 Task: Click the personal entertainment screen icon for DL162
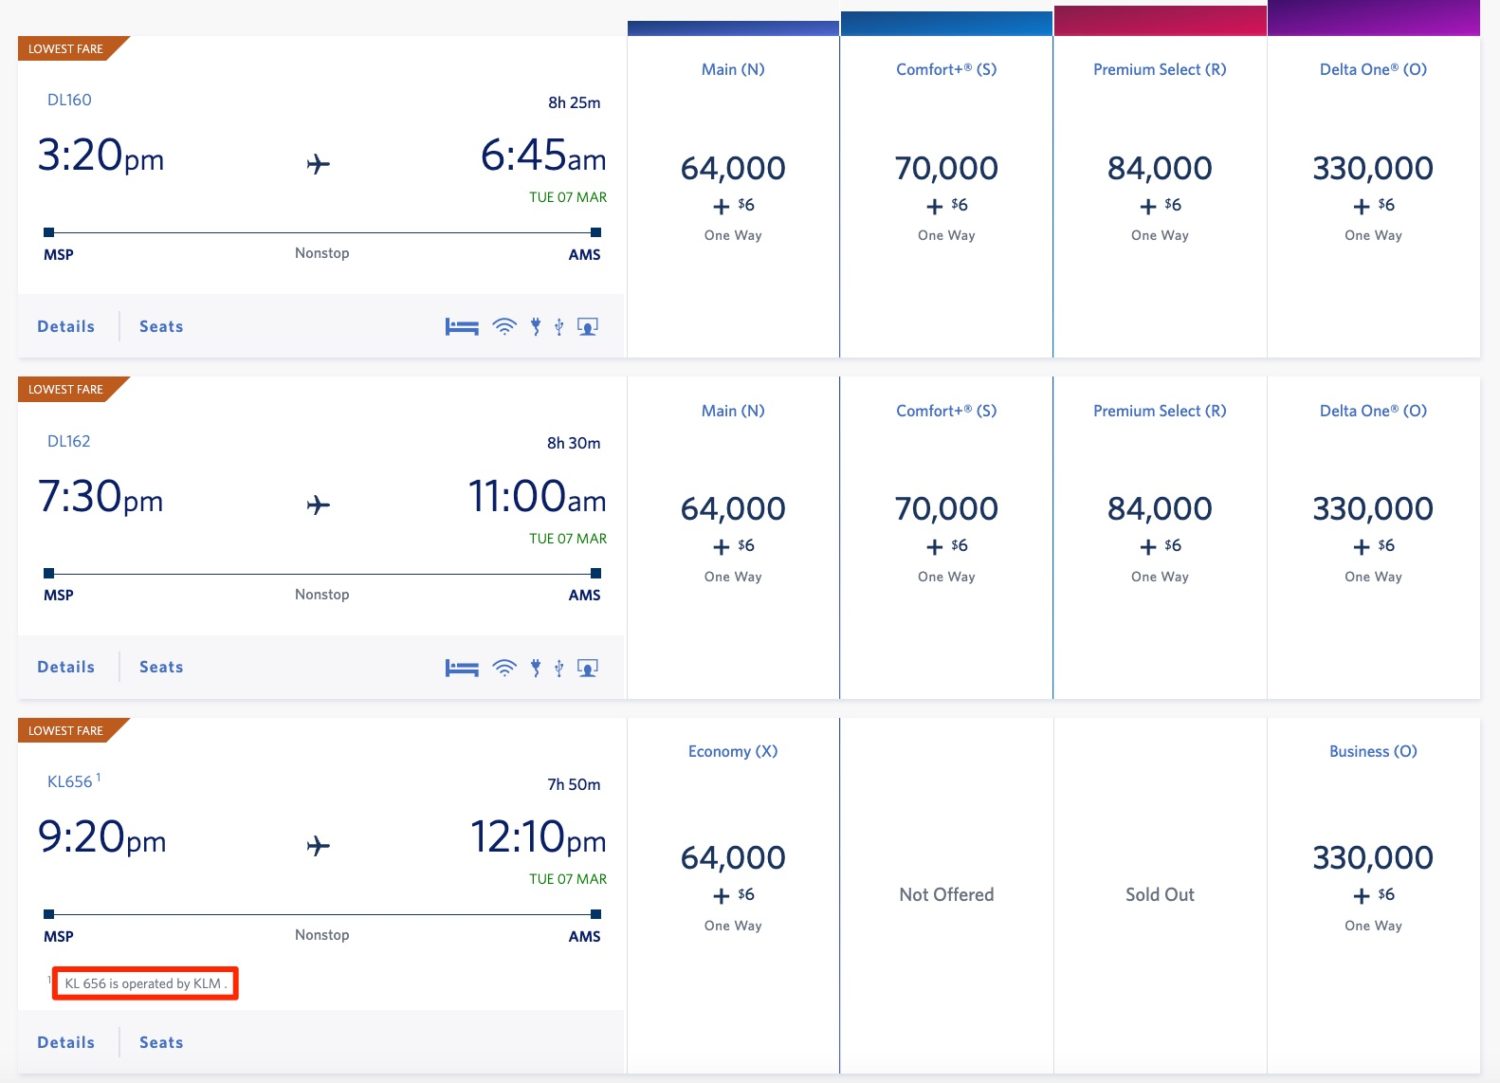[588, 668]
